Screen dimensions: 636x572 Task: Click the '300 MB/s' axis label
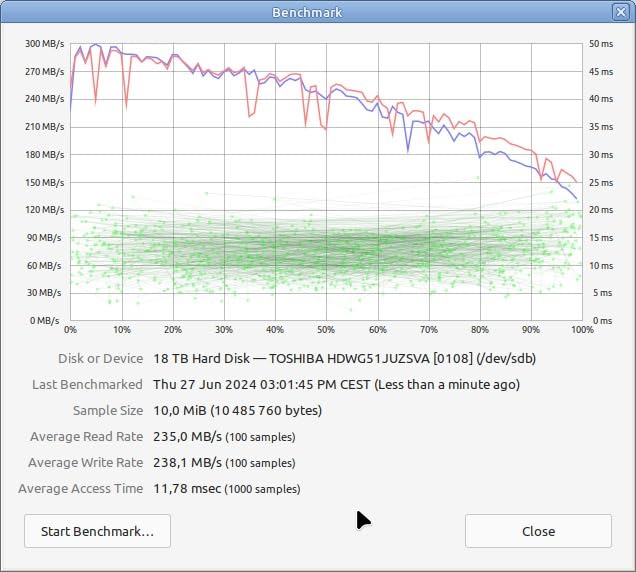[45, 44]
